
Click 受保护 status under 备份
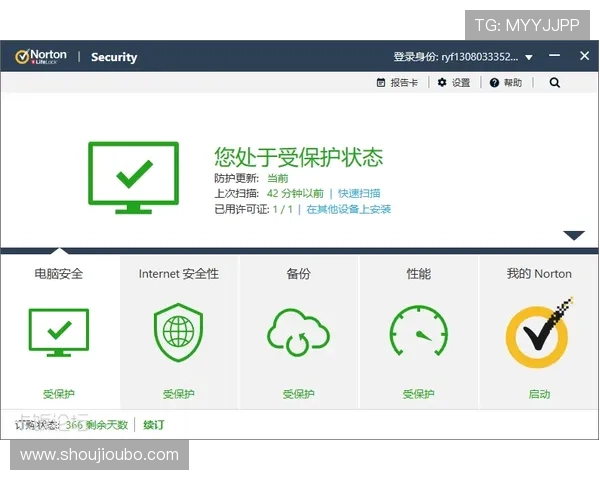click(298, 394)
